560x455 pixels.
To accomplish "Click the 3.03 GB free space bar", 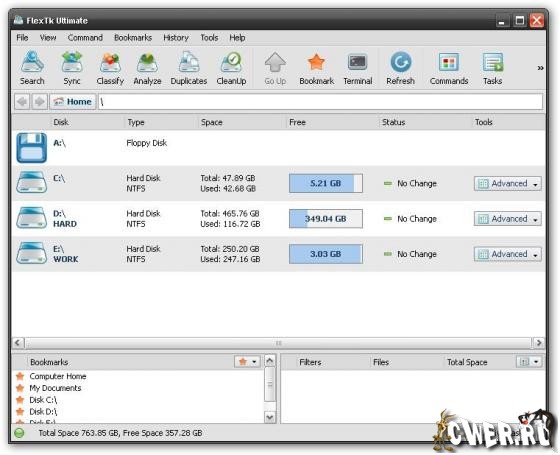I will click(326, 254).
